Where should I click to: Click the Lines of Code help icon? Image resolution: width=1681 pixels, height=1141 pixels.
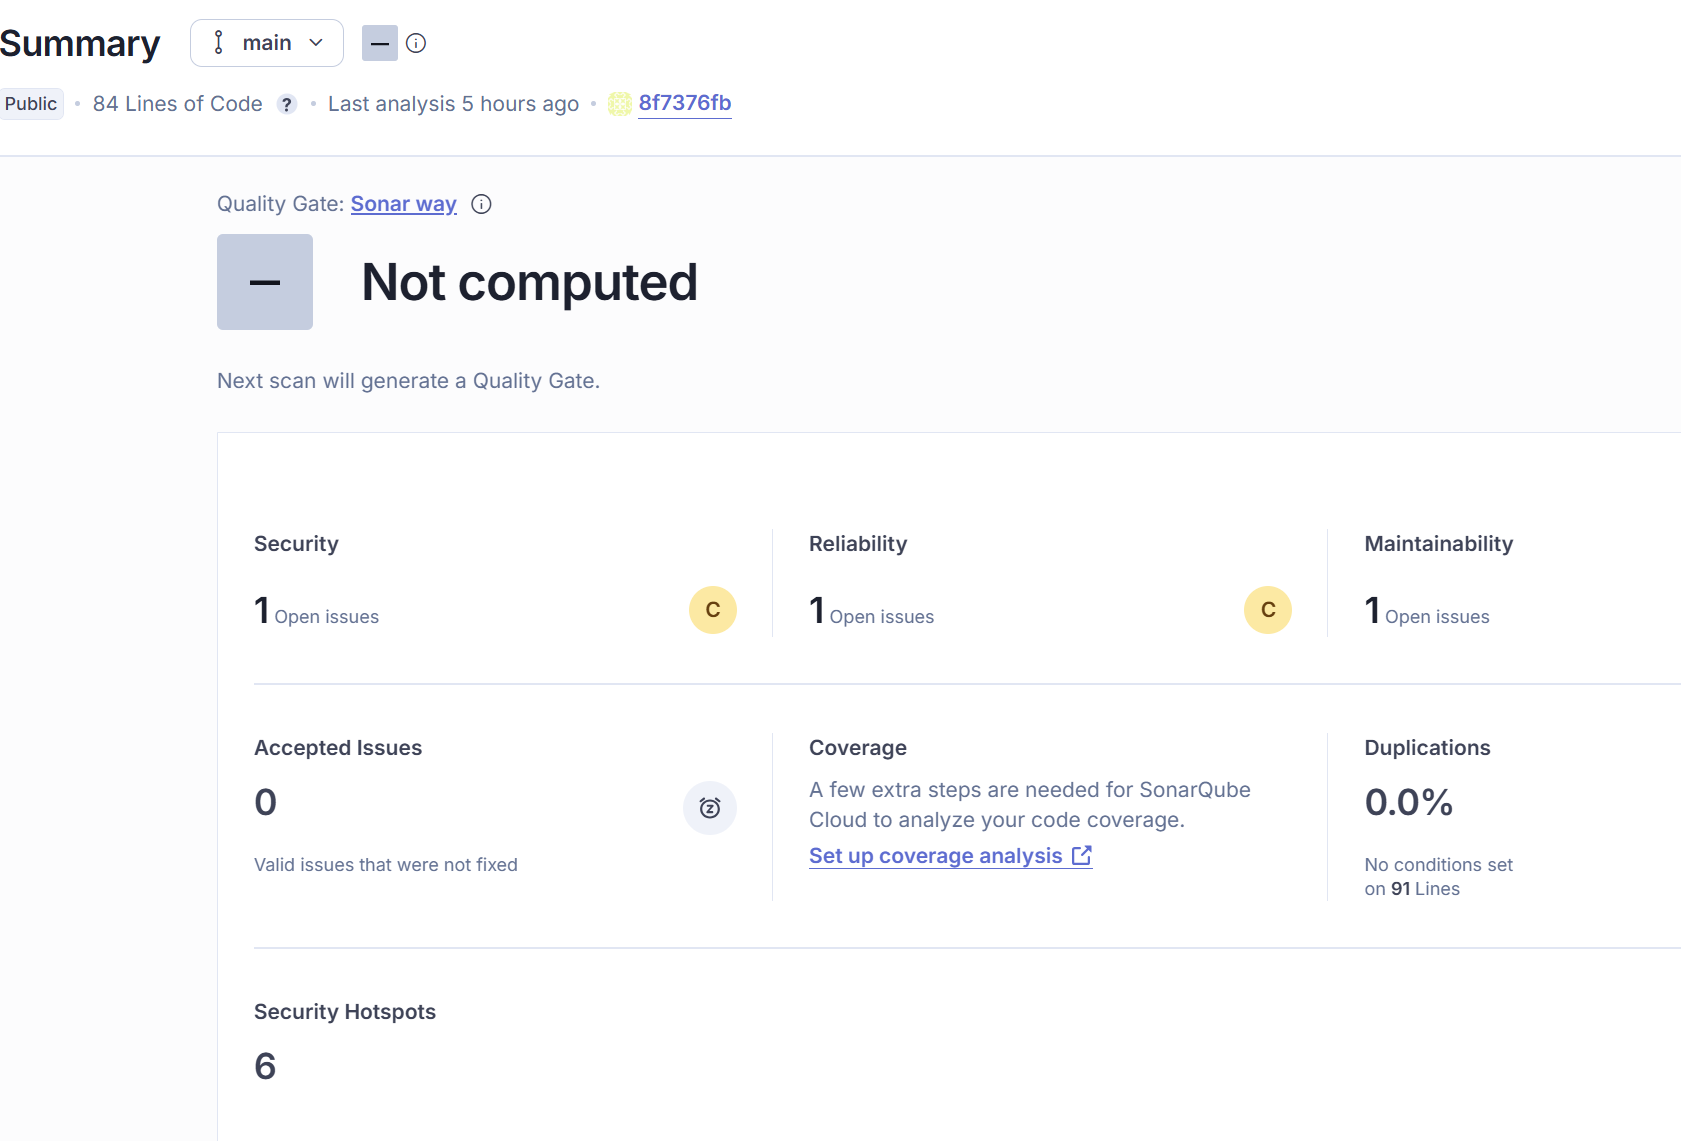pos(287,104)
